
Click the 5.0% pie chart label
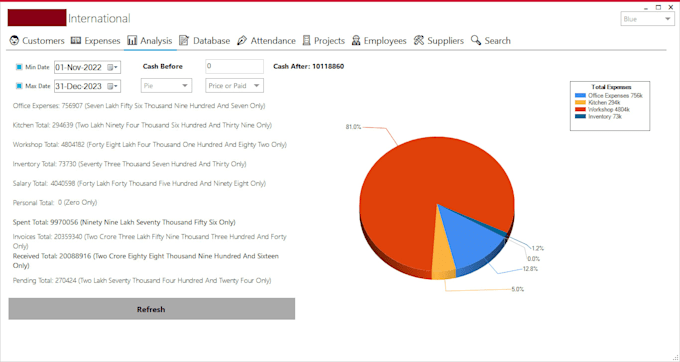(517, 289)
